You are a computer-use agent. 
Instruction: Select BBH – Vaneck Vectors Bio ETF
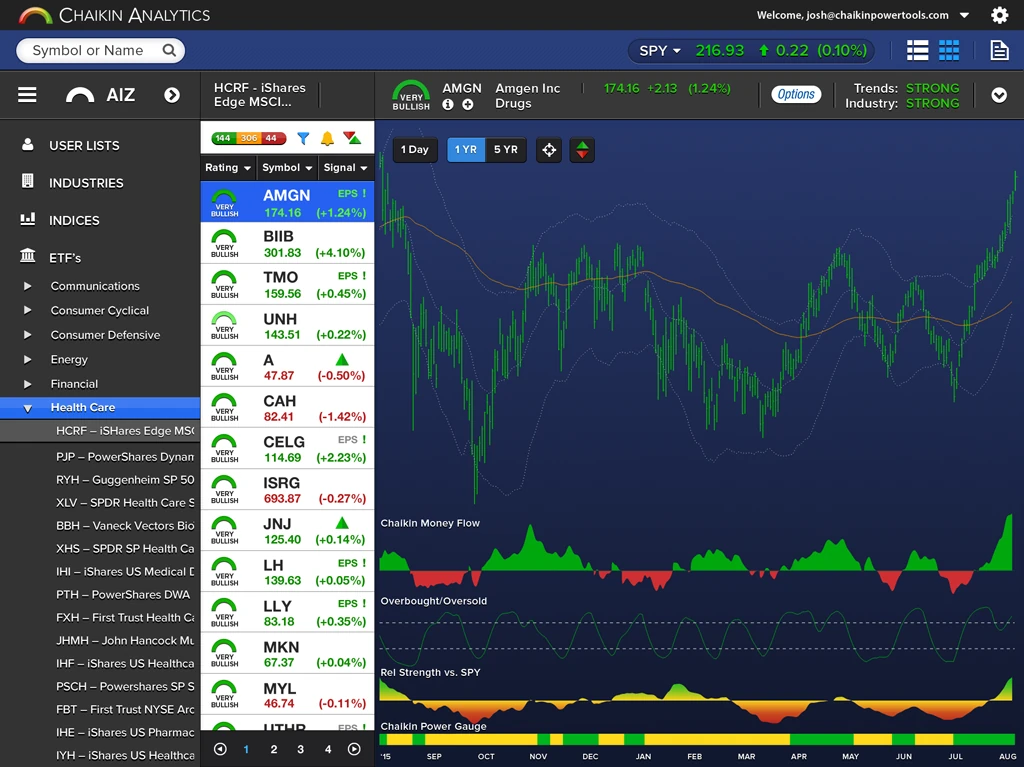coord(125,525)
